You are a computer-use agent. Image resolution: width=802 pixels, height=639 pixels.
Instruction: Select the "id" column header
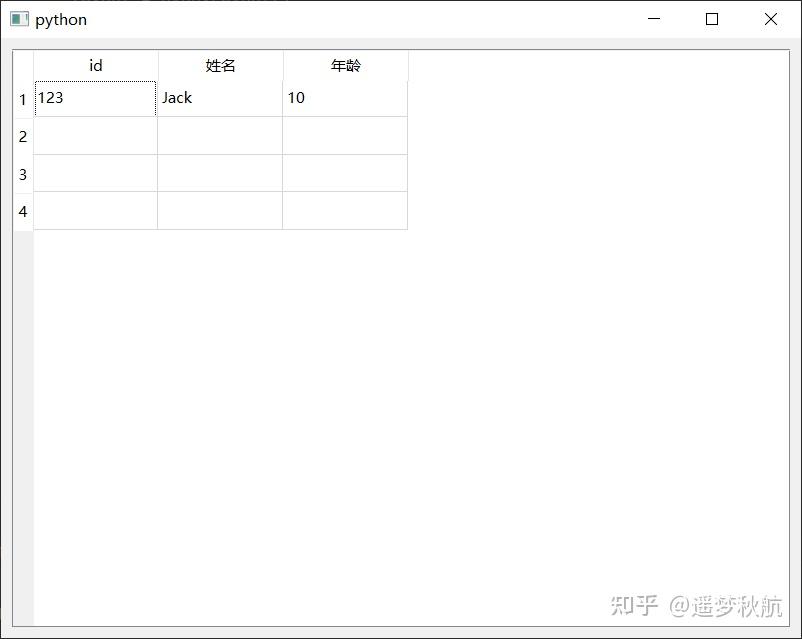tap(95, 65)
